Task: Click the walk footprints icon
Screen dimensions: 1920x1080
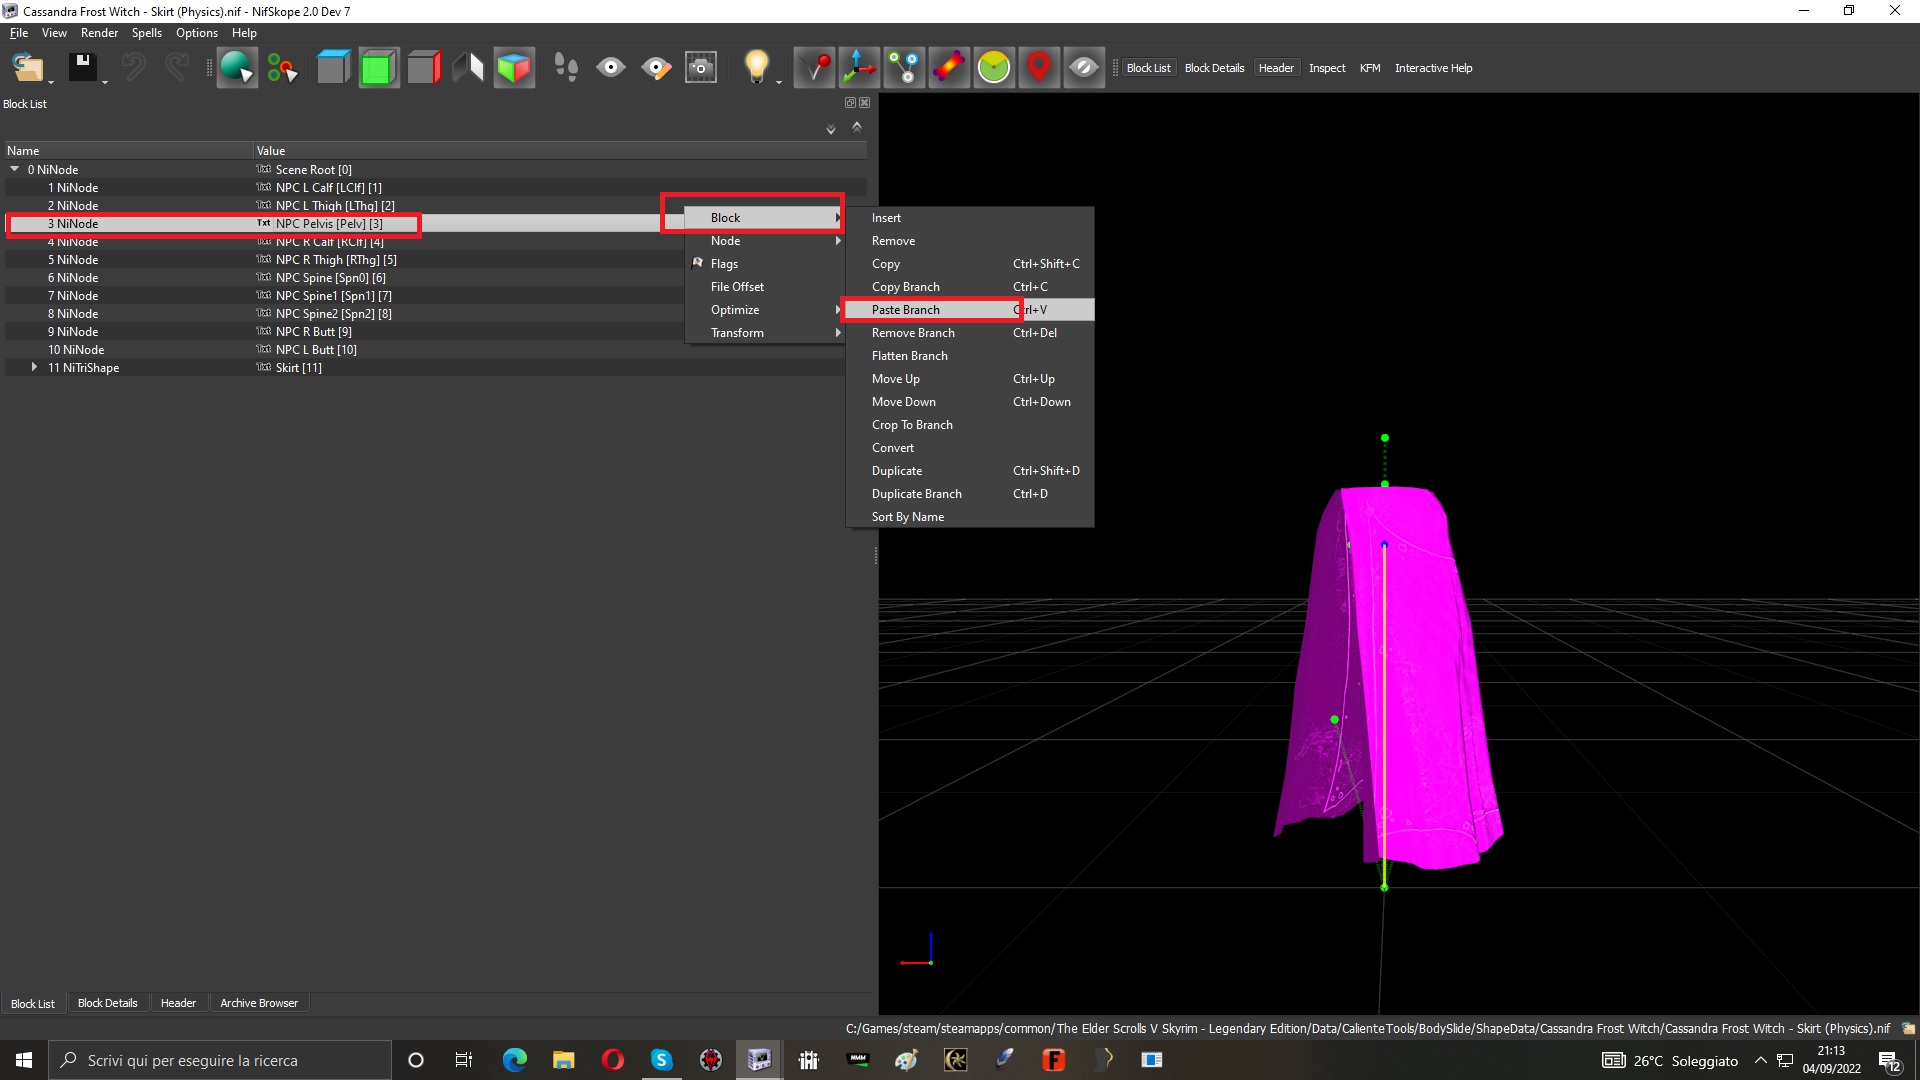Action: pos(566,68)
